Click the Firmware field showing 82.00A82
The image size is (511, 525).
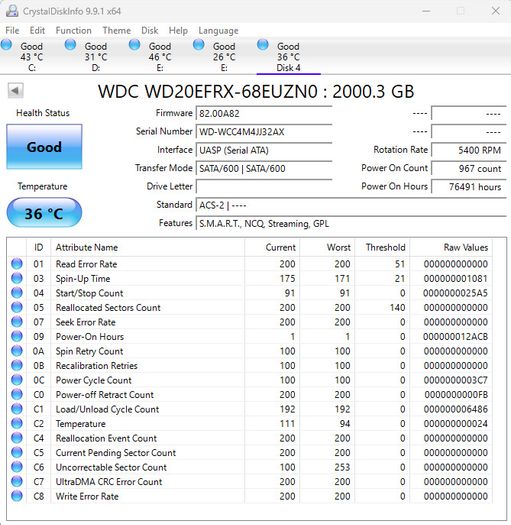pyautogui.click(x=264, y=113)
